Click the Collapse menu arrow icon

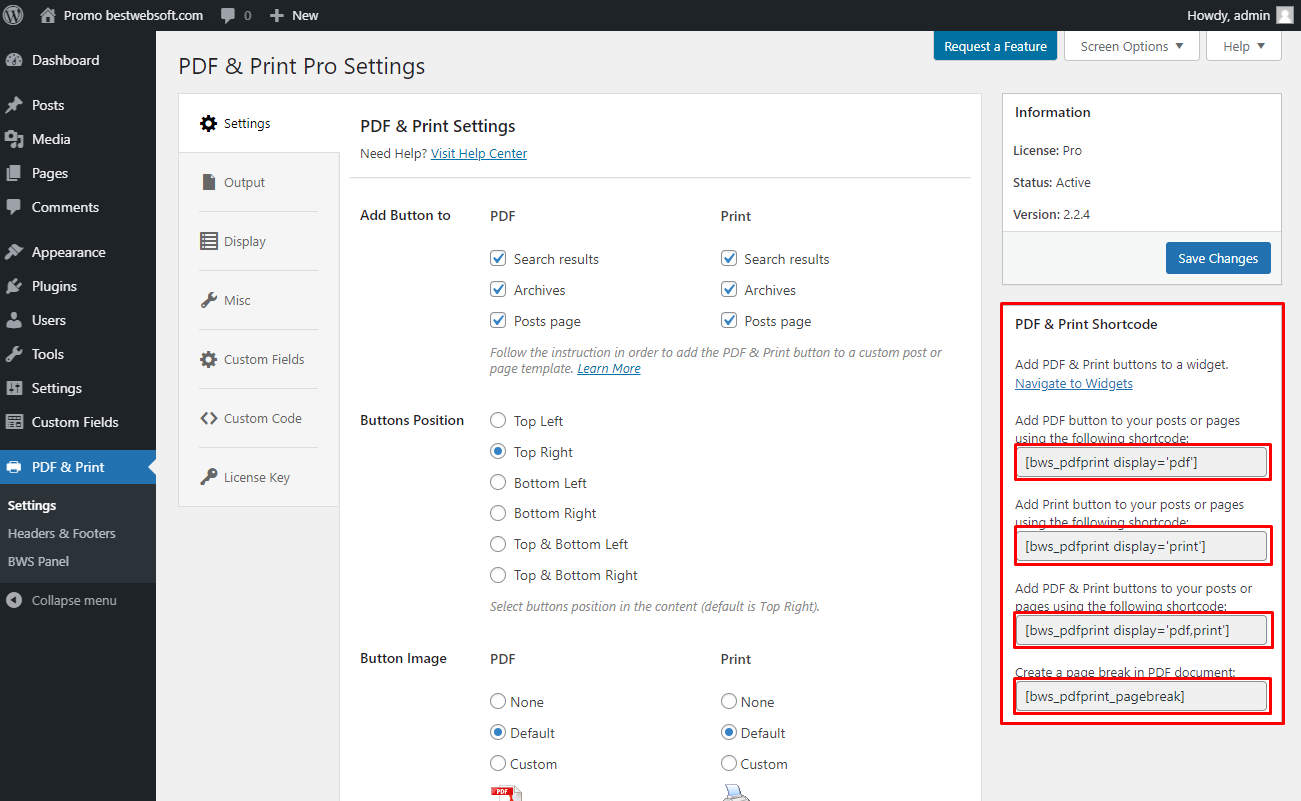click(x=14, y=601)
